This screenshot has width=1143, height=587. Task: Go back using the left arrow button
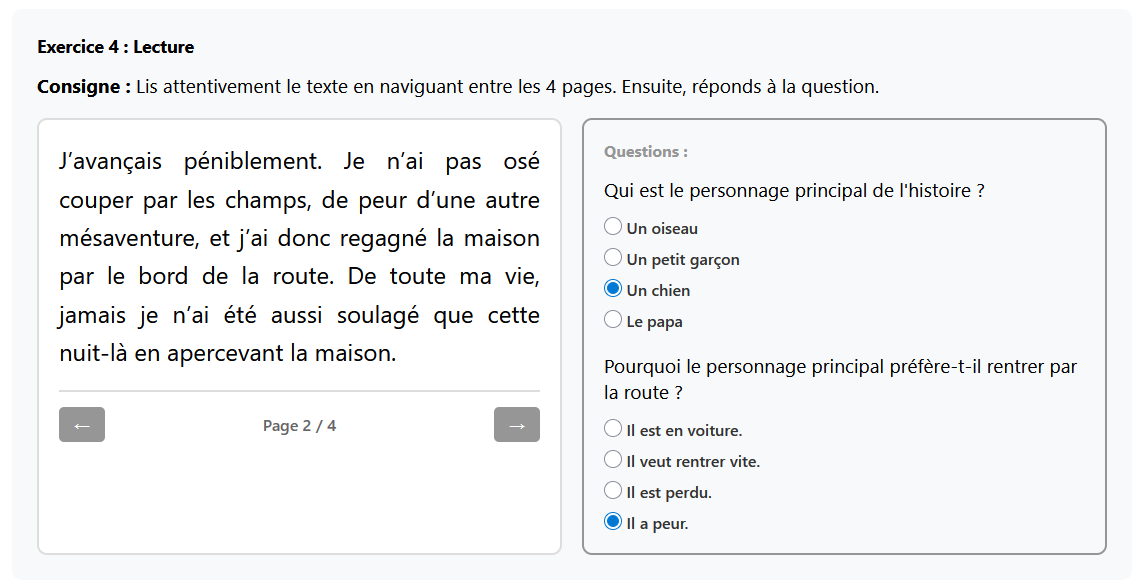pyautogui.click(x=81, y=424)
